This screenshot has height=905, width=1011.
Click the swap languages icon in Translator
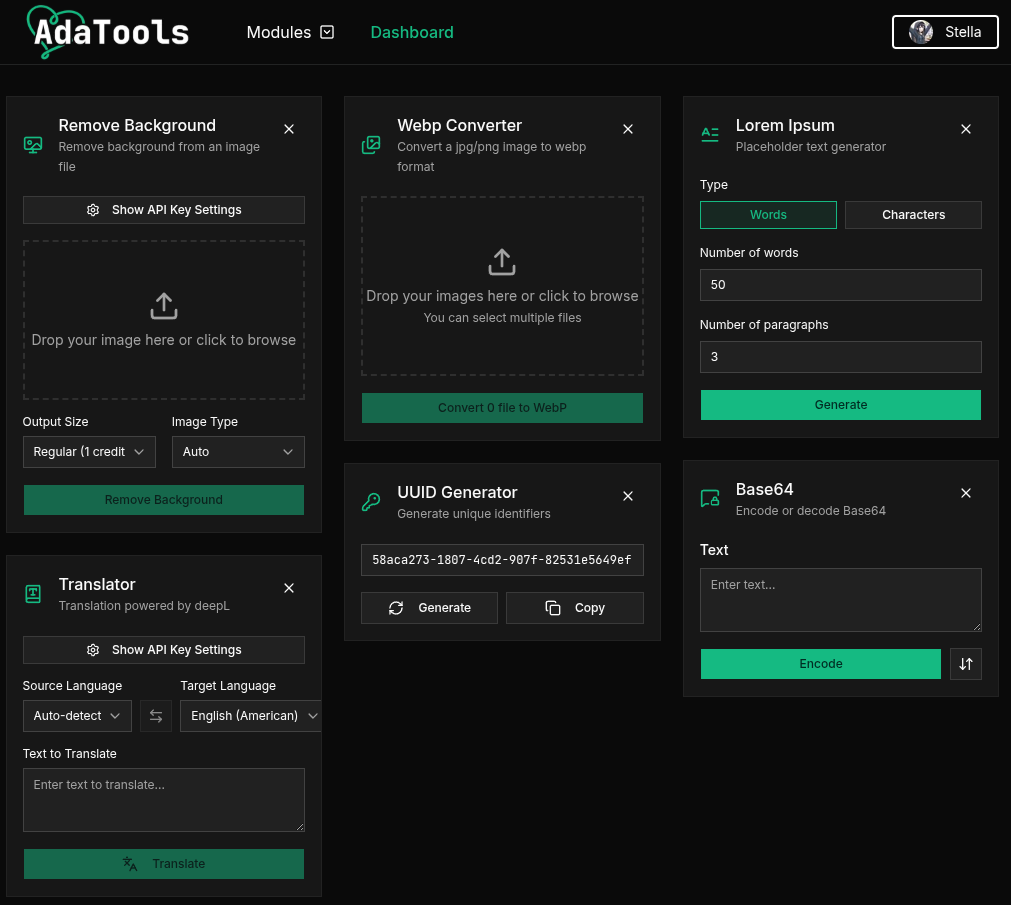point(156,716)
